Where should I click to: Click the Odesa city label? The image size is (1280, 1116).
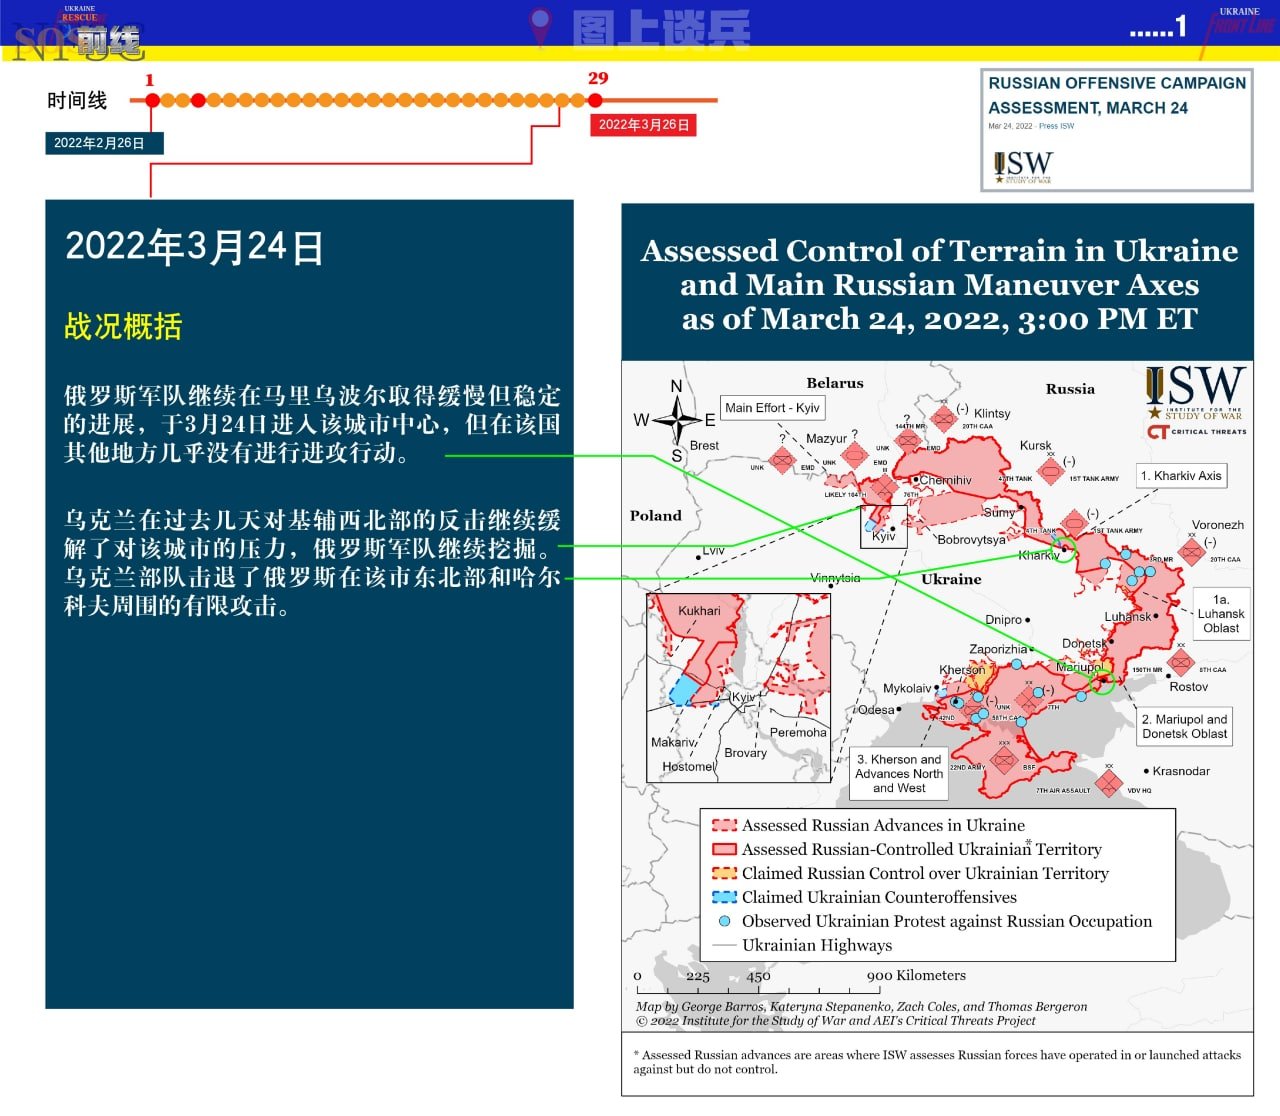coord(877,710)
